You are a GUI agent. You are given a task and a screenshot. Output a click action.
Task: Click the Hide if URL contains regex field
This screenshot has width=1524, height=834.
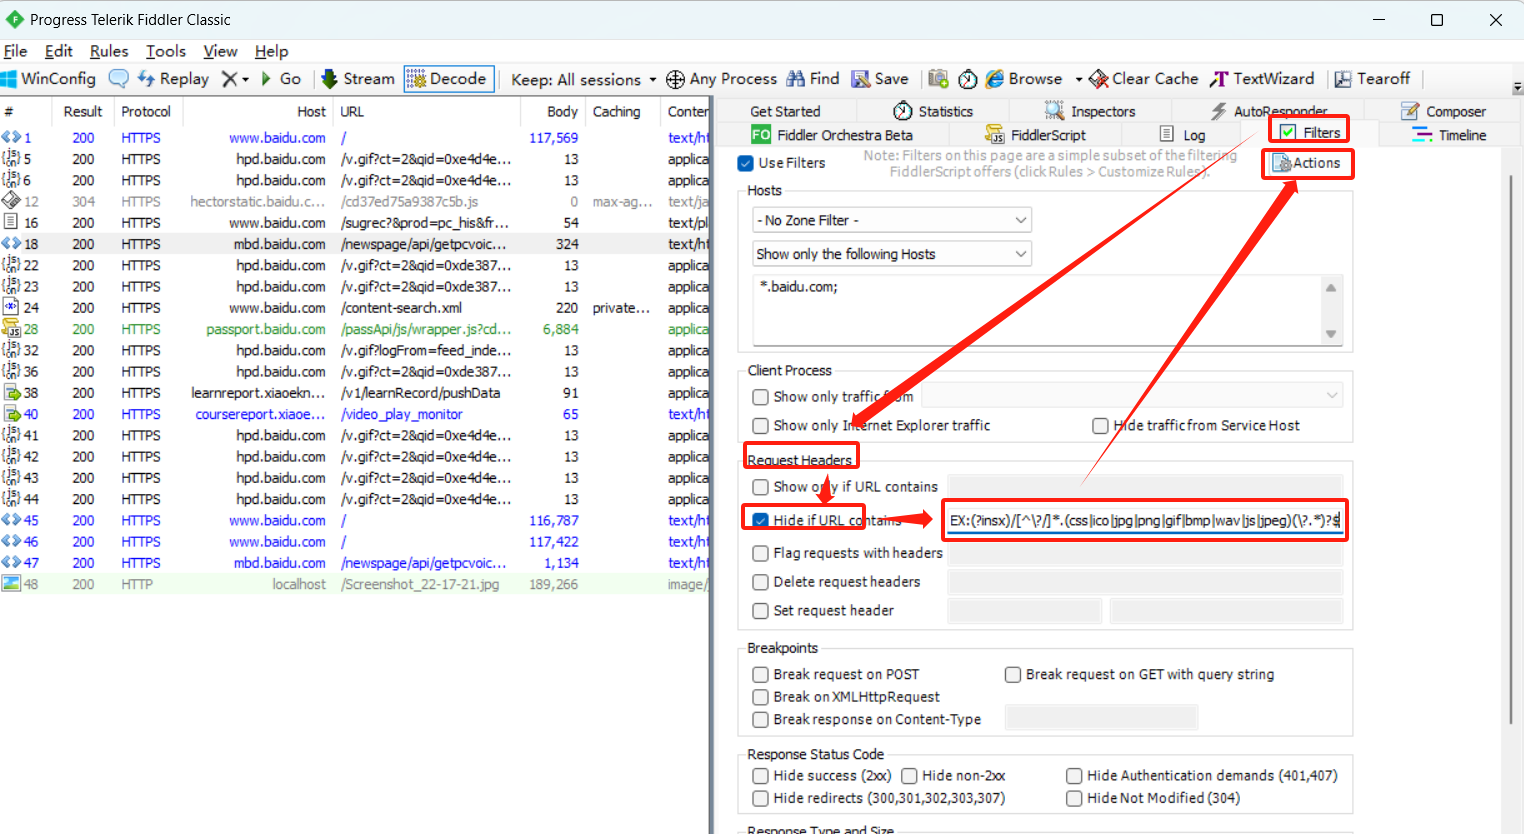tap(1145, 520)
